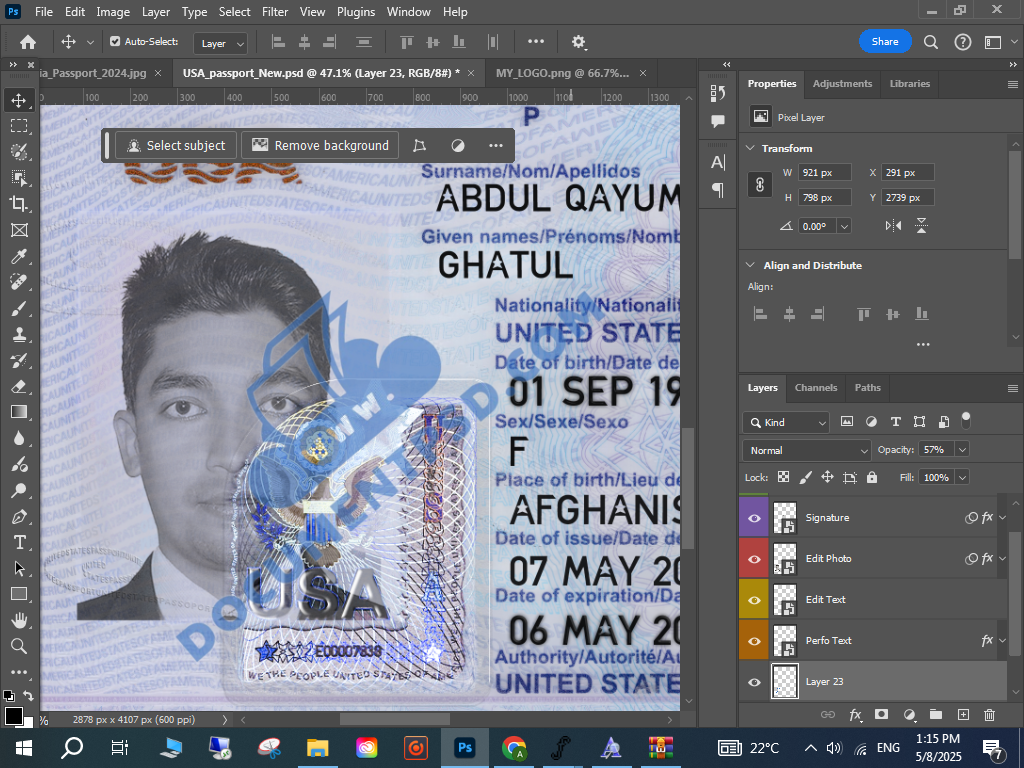The height and width of the screenshot is (768, 1024).
Task: Open the options bar gear settings
Action: 578,42
